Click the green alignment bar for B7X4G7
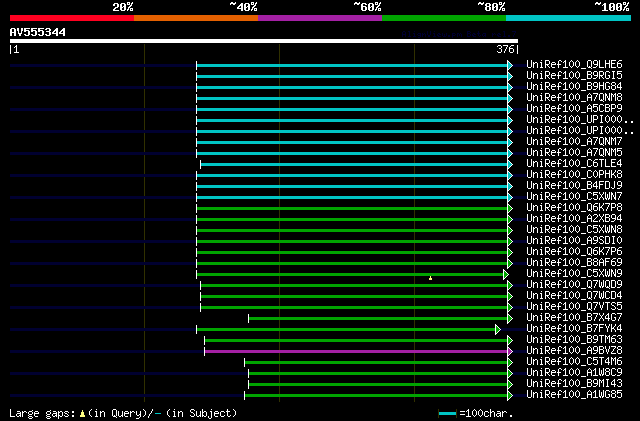 [x=378, y=319]
